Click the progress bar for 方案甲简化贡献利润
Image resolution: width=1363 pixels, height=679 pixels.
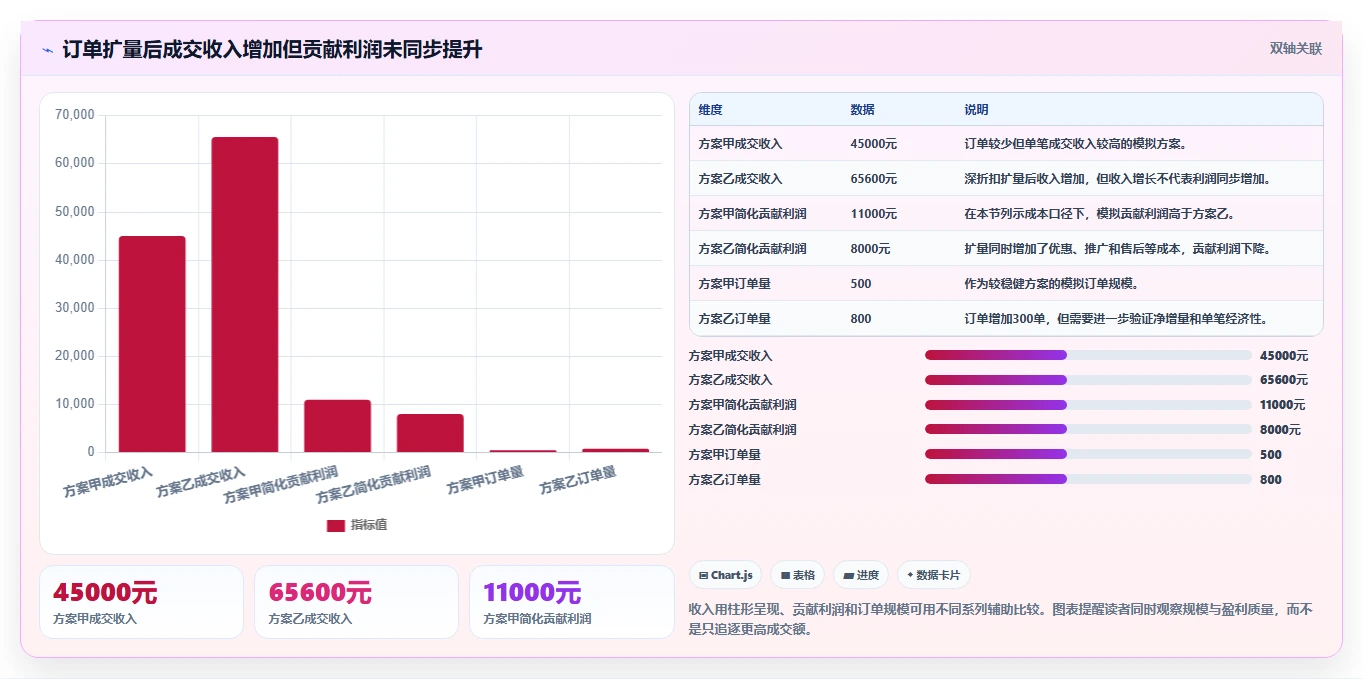click(1088, 405)
